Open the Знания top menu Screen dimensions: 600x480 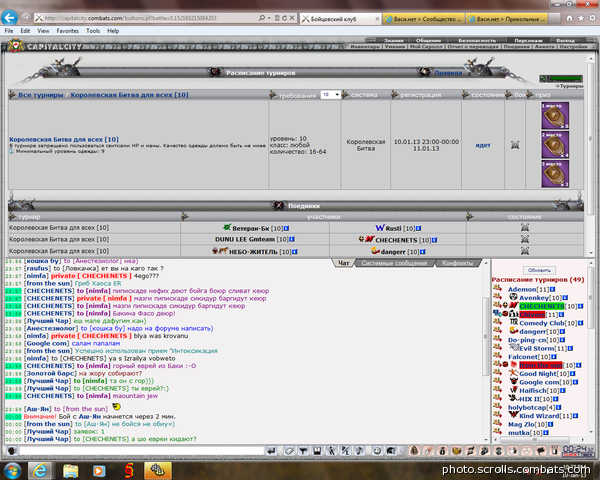(x=394, y=41)
